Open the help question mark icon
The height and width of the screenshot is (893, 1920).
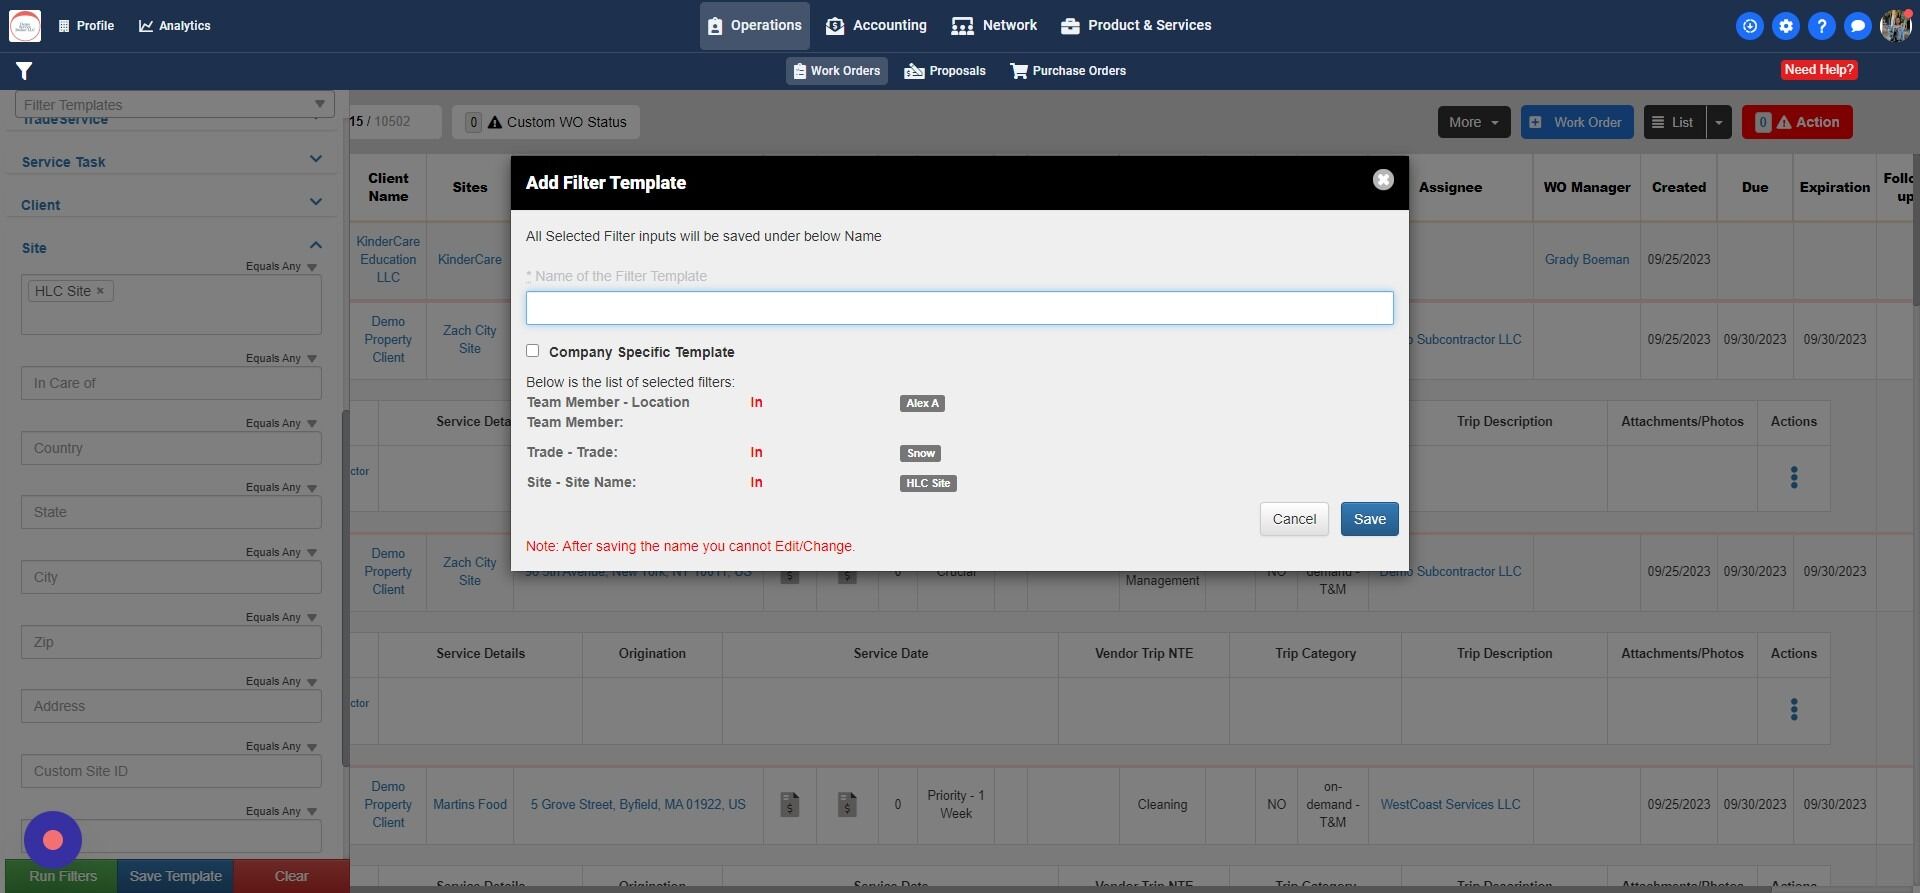(x=1822, y=26)
